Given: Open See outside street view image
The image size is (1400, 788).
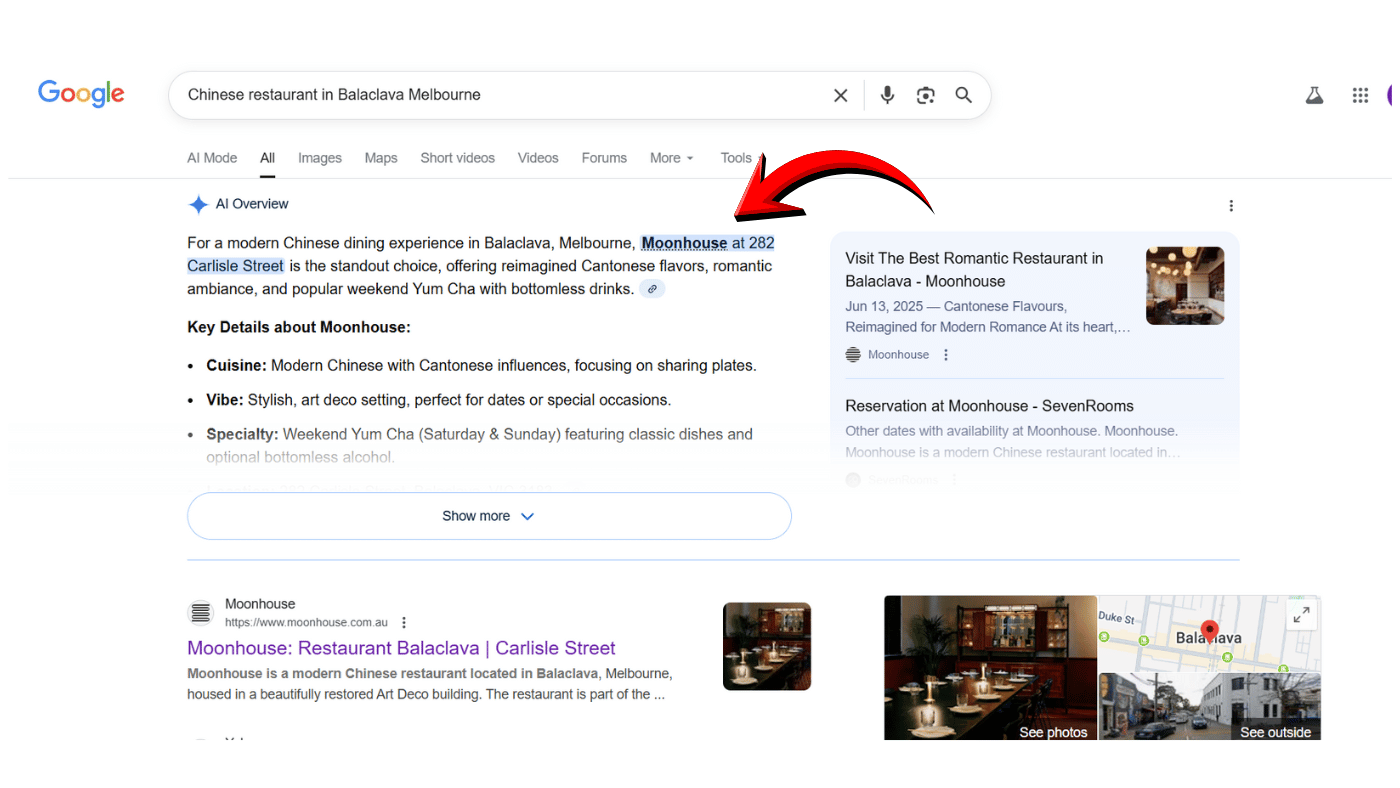Looking at the screenshot, I should [1210, 706].
